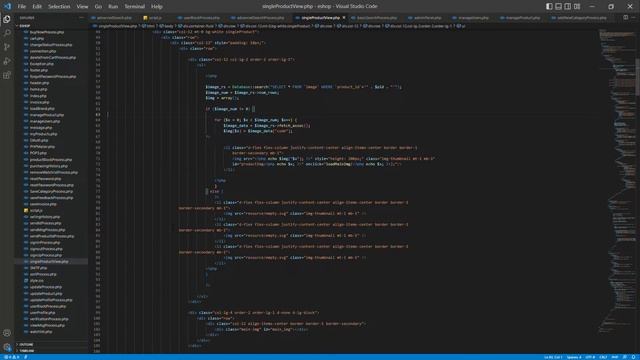Open the editor More Actions ellipsis
Image resolution: width=640 pixels, height=360 pixels.
pyautogui.click(x=633, y=18)
